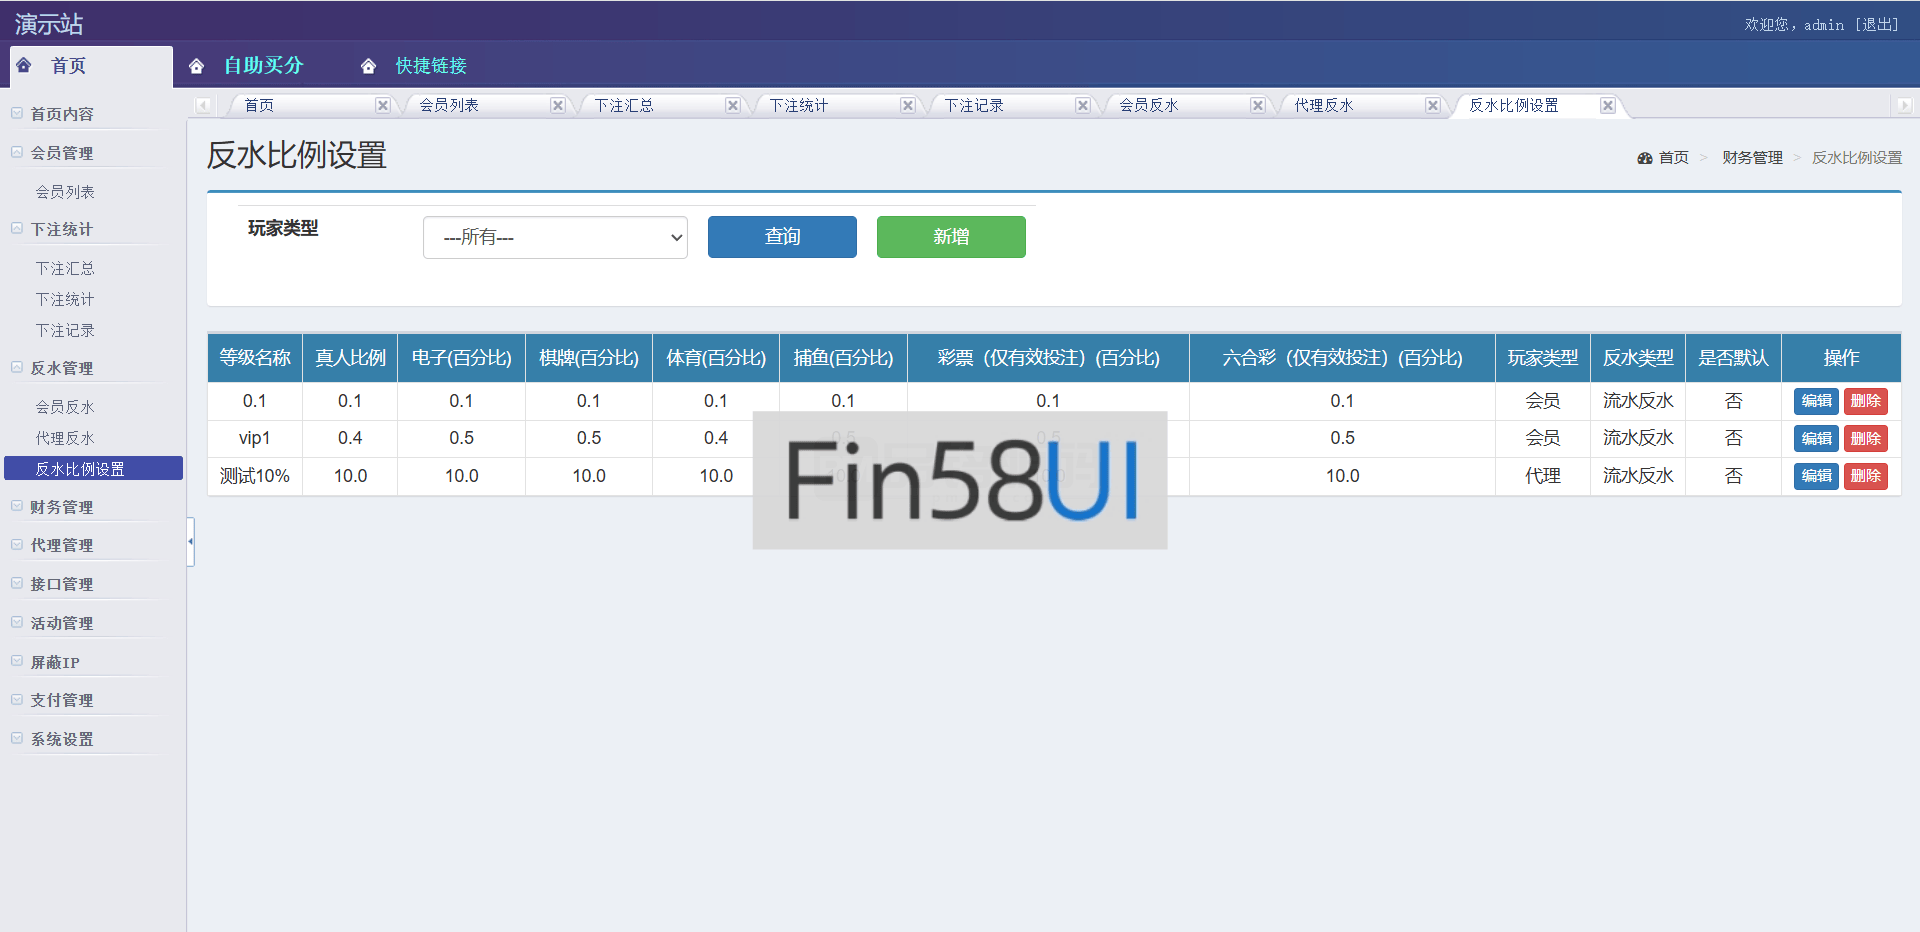
Task: Close the 代理反水 tab via its X icon
Action: [1433, 105]
